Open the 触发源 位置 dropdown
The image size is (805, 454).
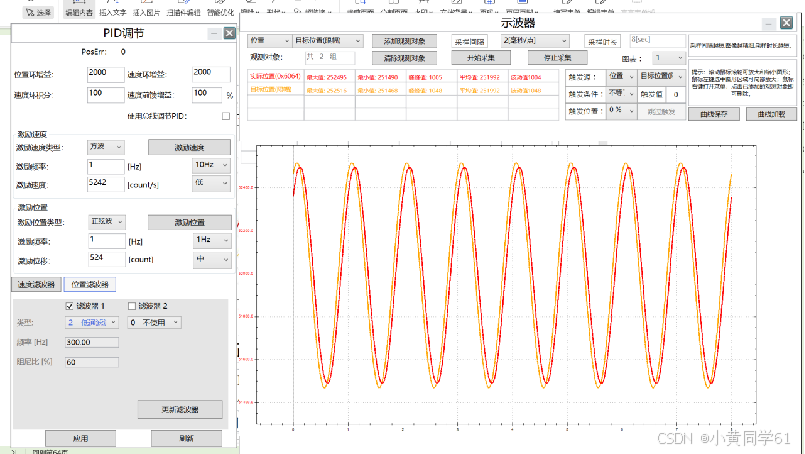coord(622,77)
